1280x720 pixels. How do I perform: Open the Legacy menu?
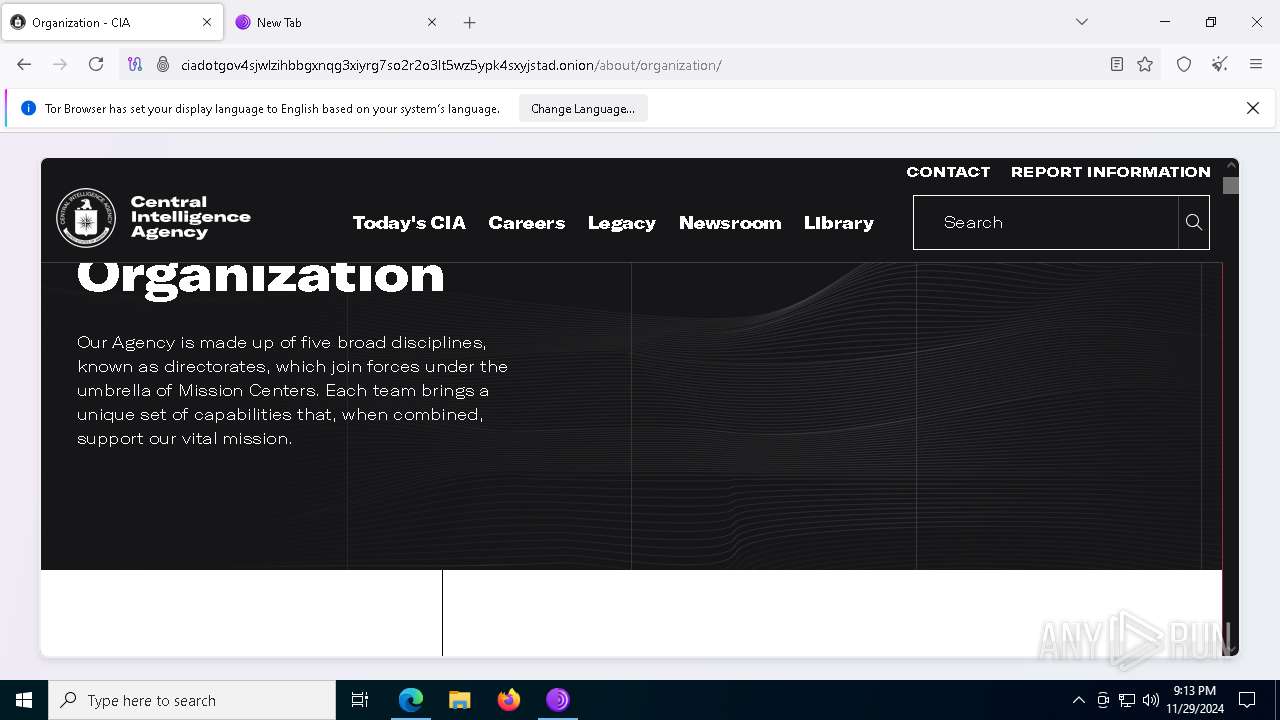coord(622,223)
